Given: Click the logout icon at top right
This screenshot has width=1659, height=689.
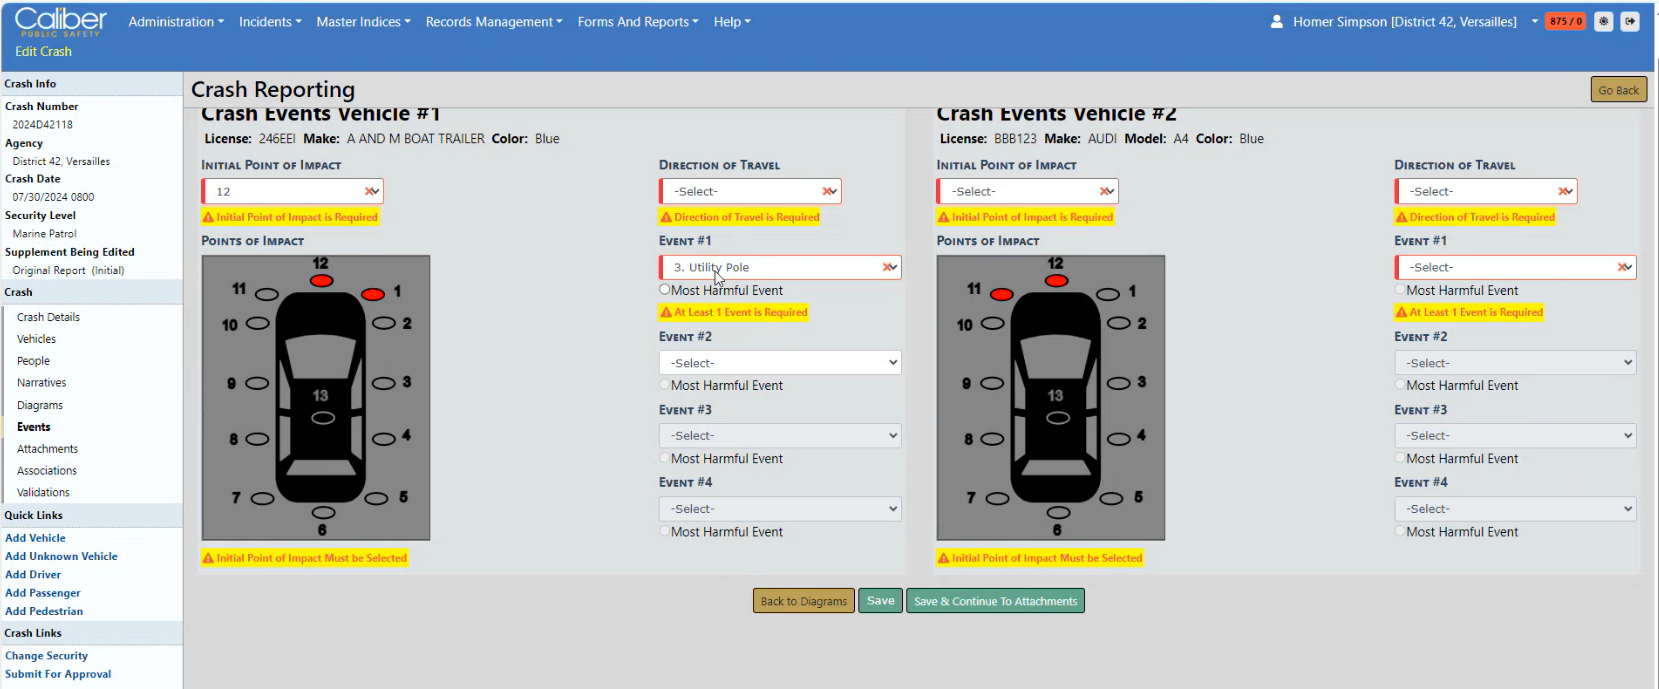Looking at the screenshot, I should click(x=1629, y=22).
